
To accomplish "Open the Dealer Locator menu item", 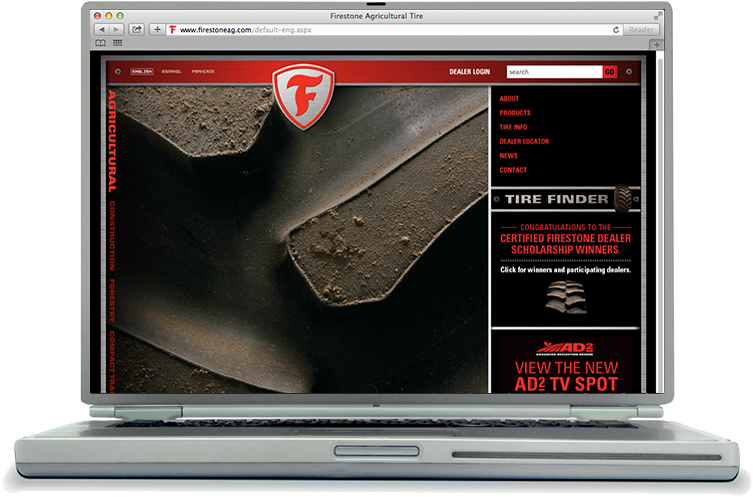I will pyautogui.click(x=524, y=142).
